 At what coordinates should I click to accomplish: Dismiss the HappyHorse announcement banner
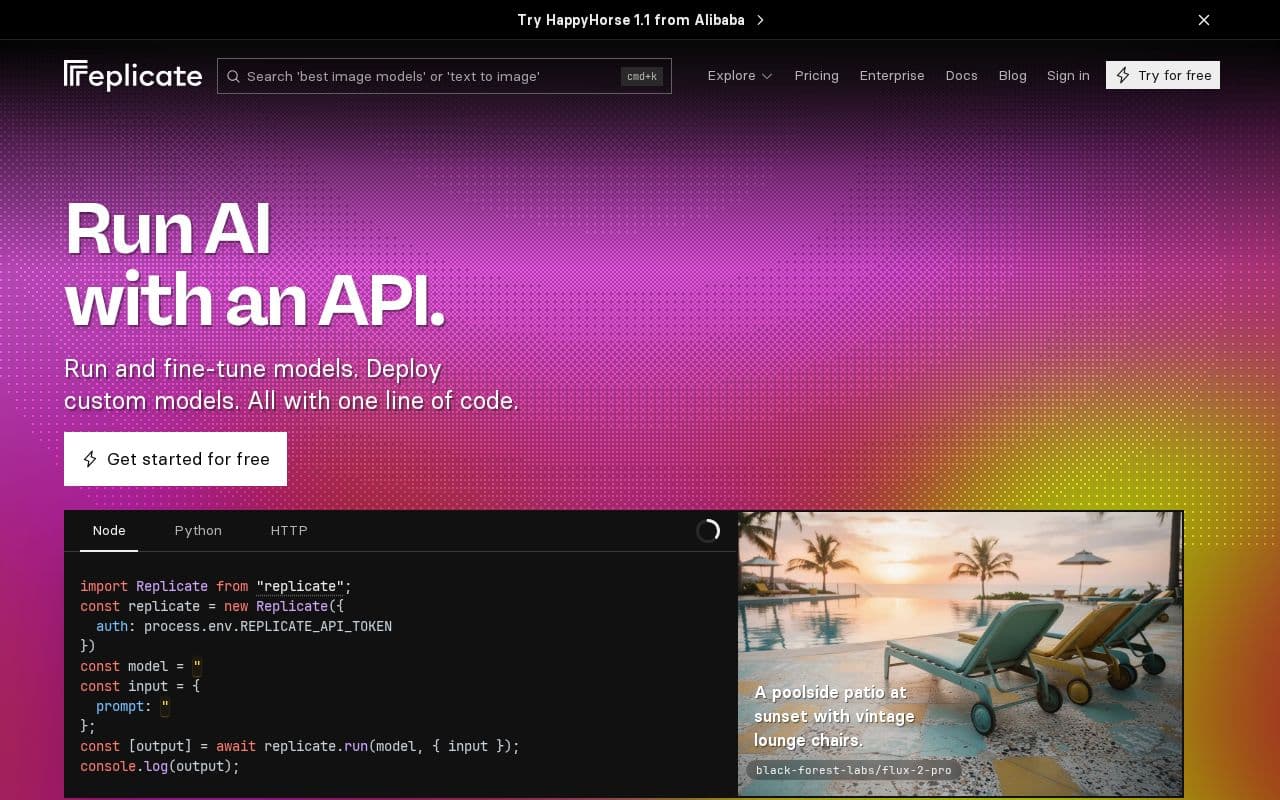[1204, 20]
